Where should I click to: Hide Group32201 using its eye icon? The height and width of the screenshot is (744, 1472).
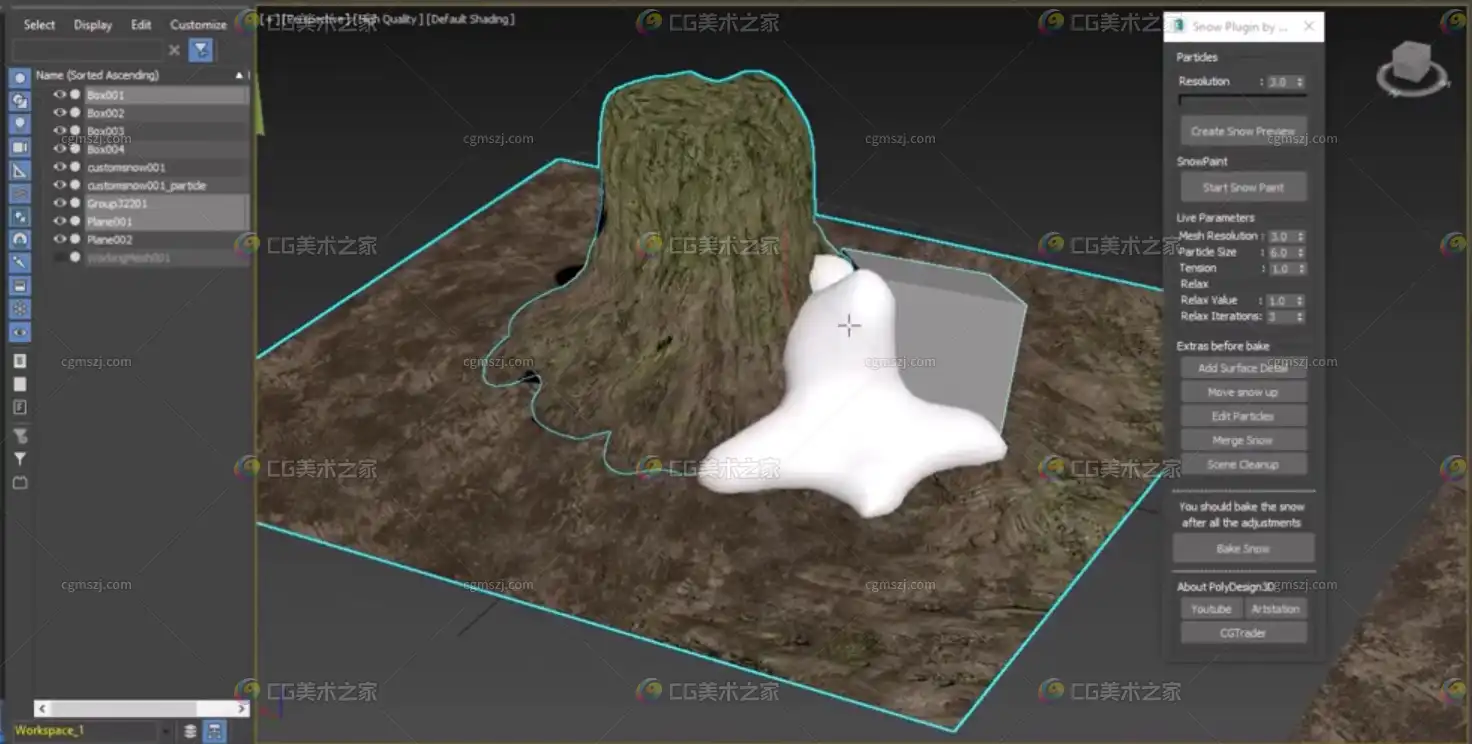tap(59, 203)
